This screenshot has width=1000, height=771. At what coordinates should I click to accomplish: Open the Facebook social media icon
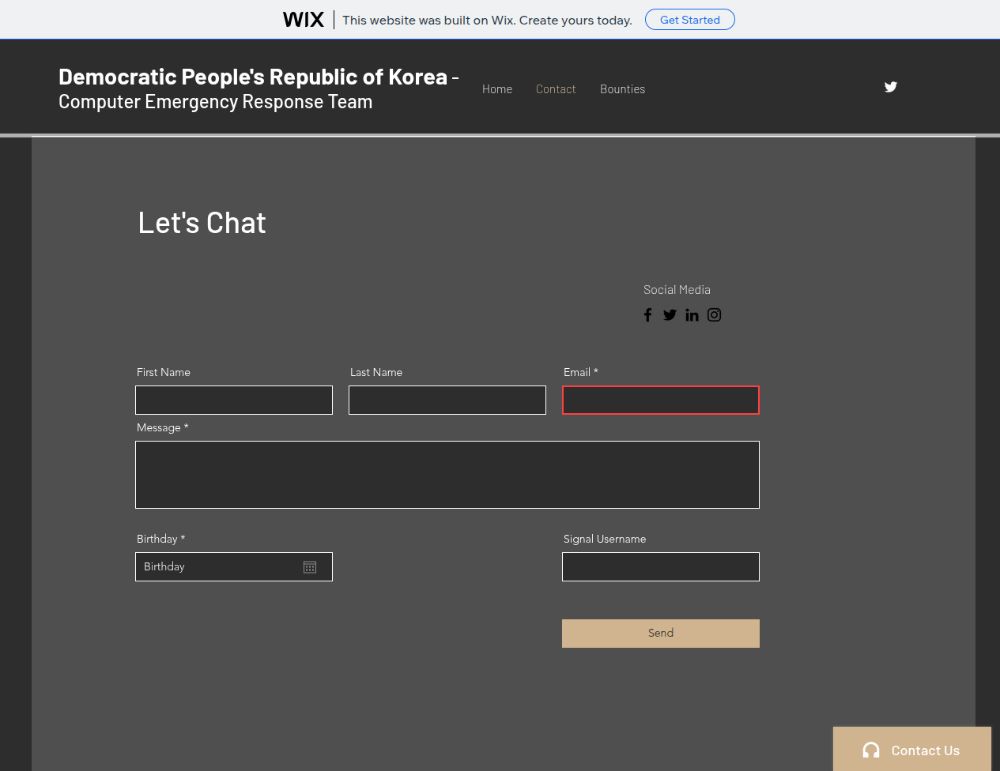click(x=647, y=315)
